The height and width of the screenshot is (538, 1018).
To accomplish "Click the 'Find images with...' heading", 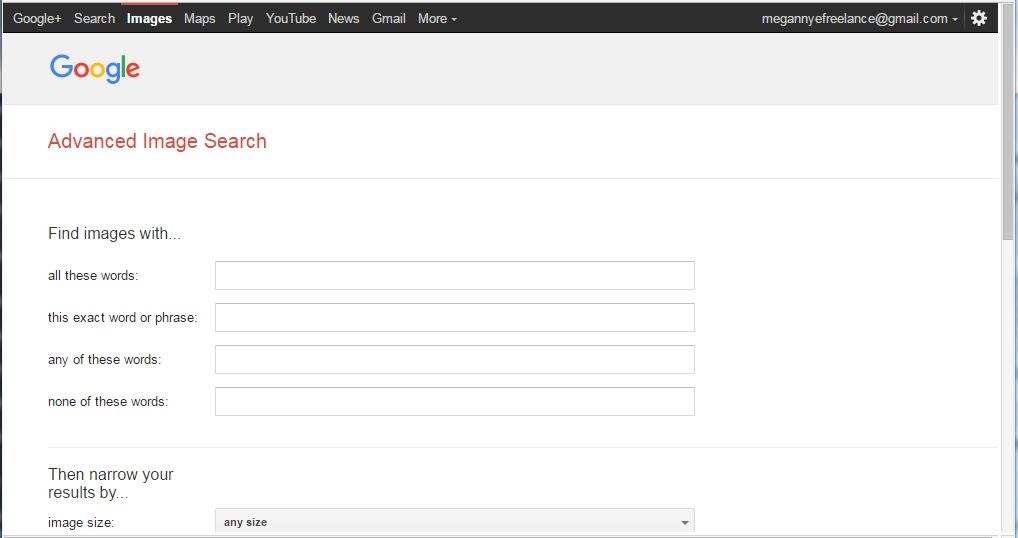I will pos(114,234).
